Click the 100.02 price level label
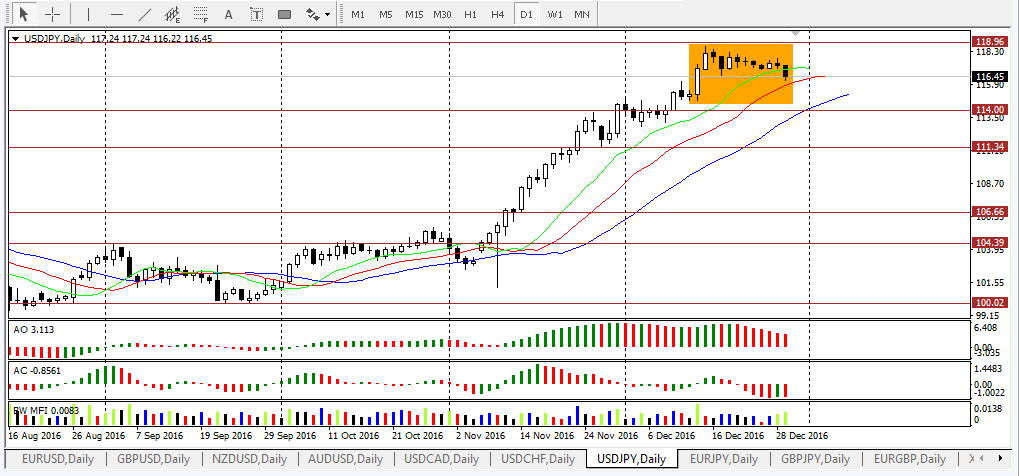The height and width of the screenshot is (476, 1019). [x=990, y=303]
